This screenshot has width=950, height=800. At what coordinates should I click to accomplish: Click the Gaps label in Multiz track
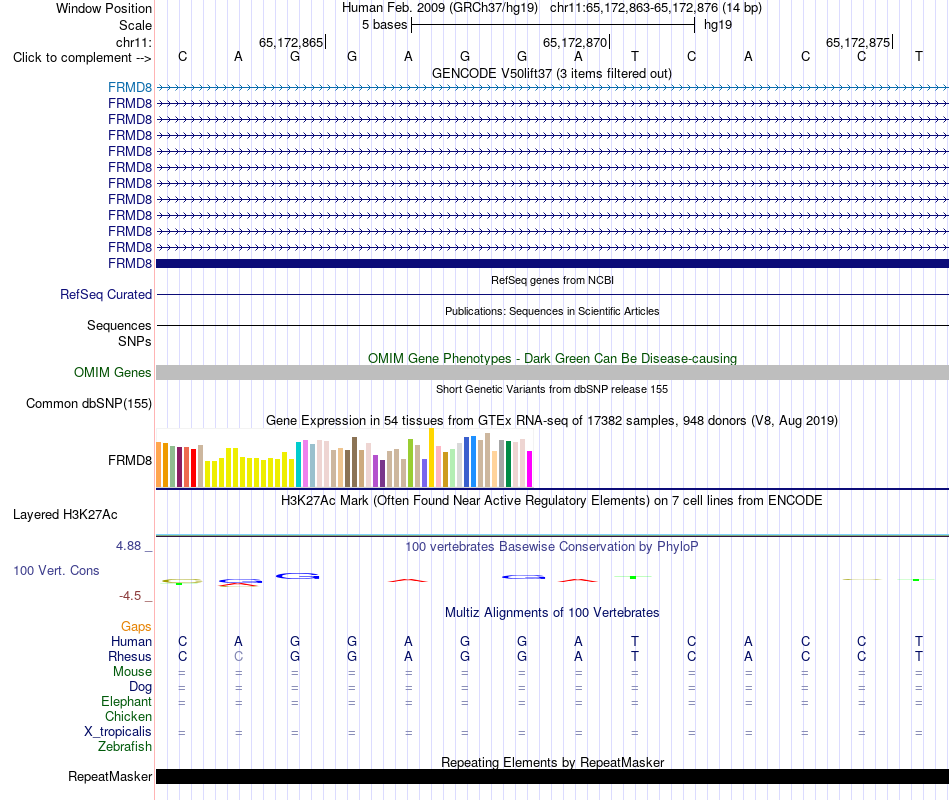click(136, 627)
